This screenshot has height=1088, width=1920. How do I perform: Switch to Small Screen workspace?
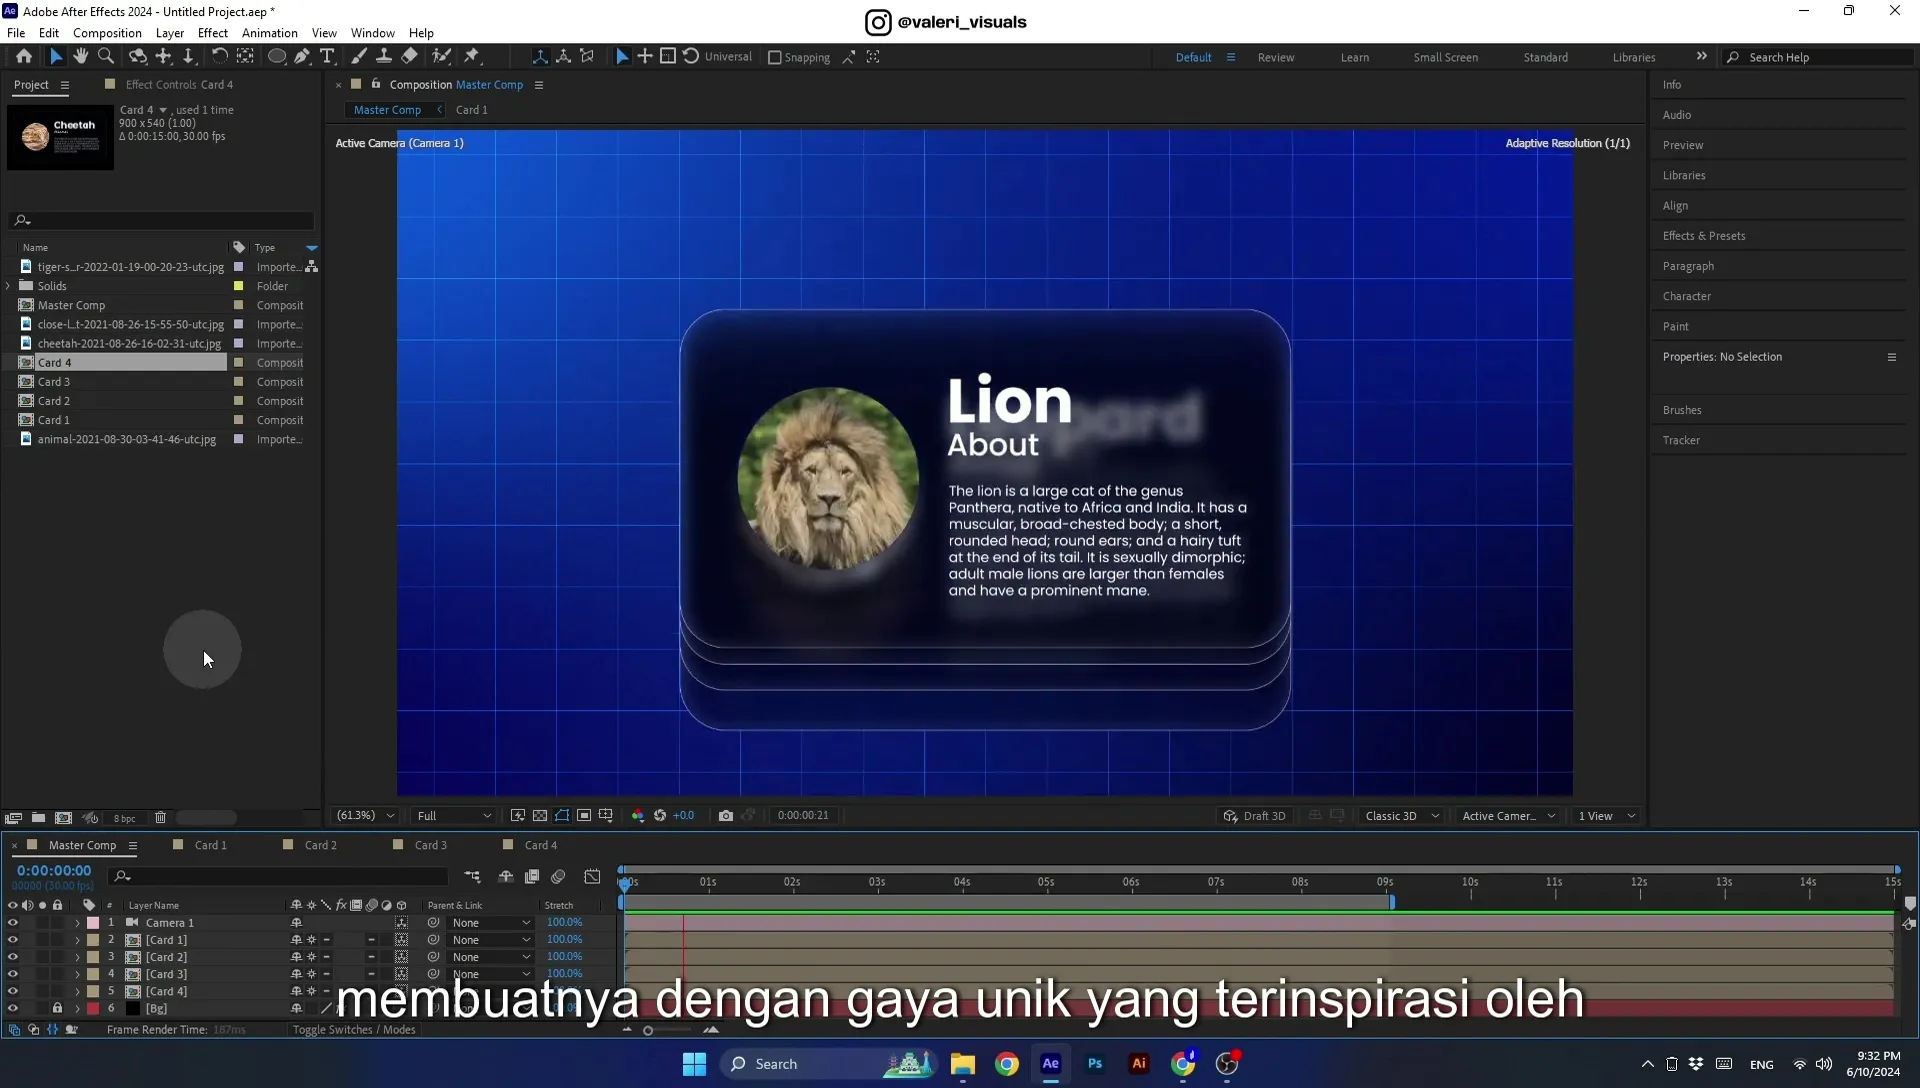(1445, 58)
